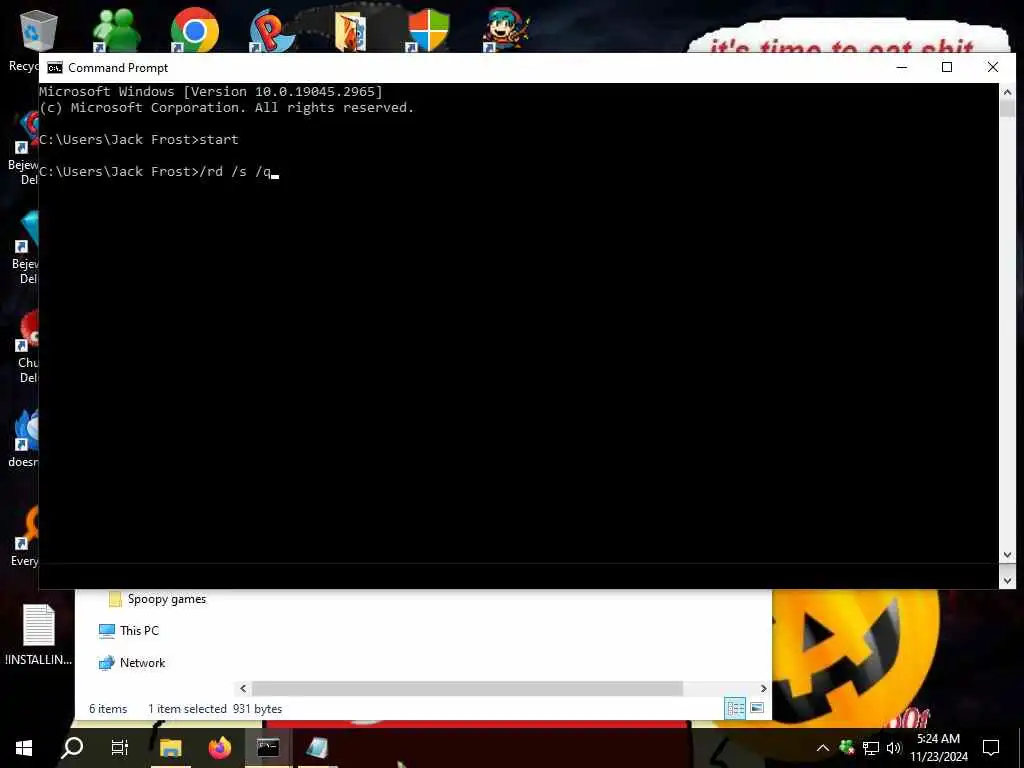Click the green tray application icon
1024x768 pixels.
click(846, 747)
